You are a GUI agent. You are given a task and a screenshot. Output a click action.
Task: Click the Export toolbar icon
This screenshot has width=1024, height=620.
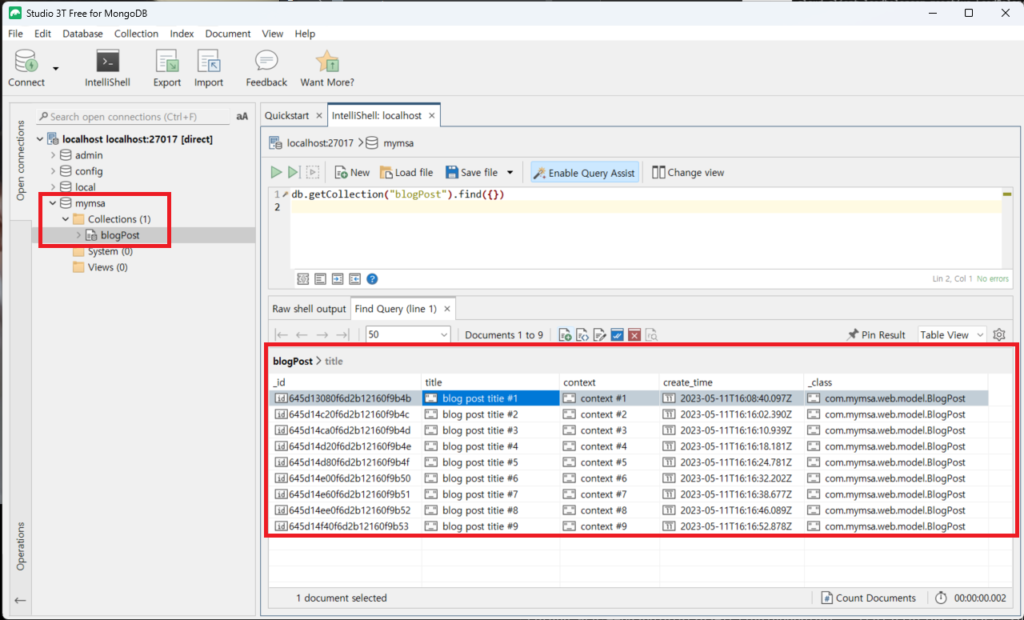click(167, 62)
